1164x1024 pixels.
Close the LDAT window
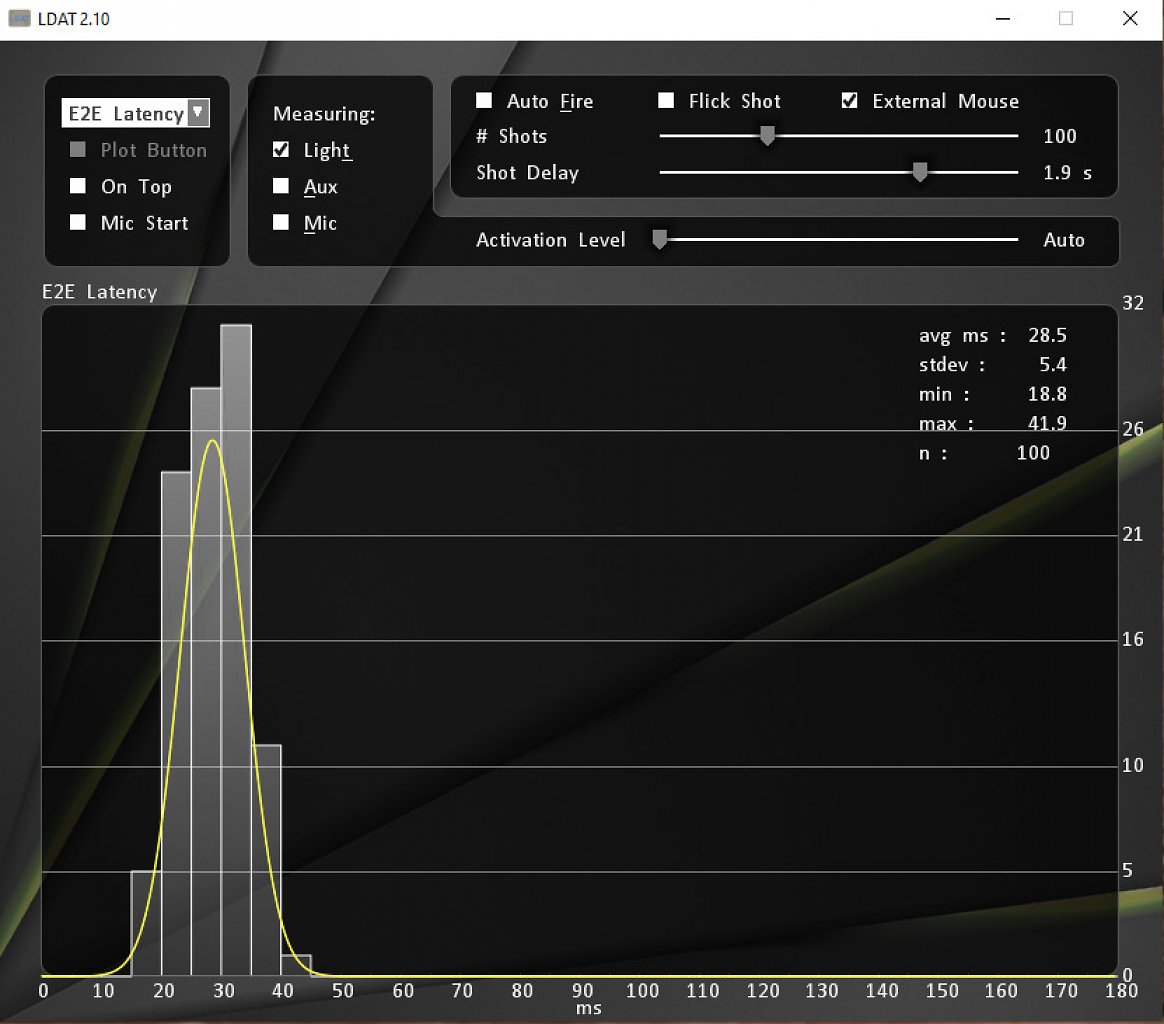[1130, 19]
